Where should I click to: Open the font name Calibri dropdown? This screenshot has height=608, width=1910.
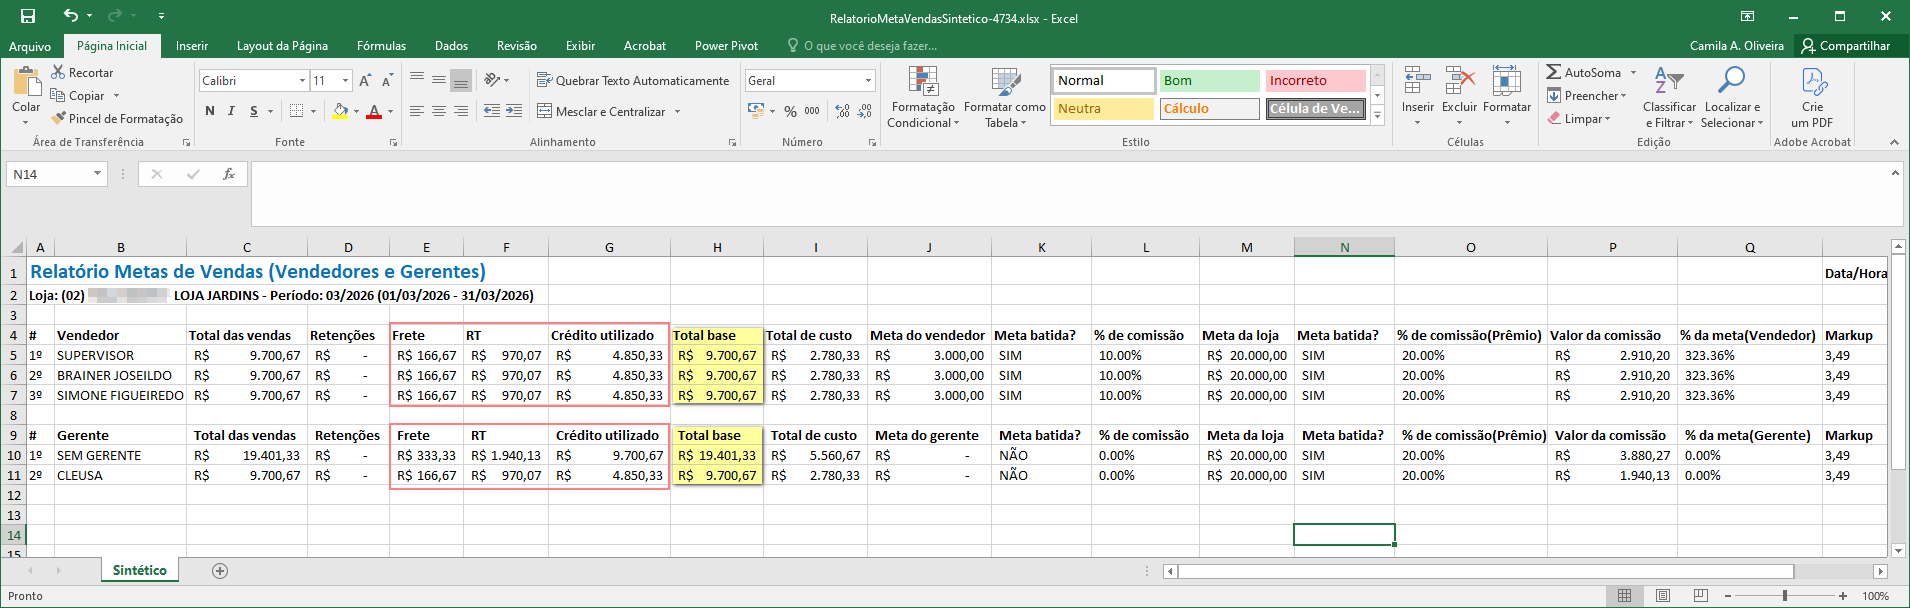click(302, 80)
